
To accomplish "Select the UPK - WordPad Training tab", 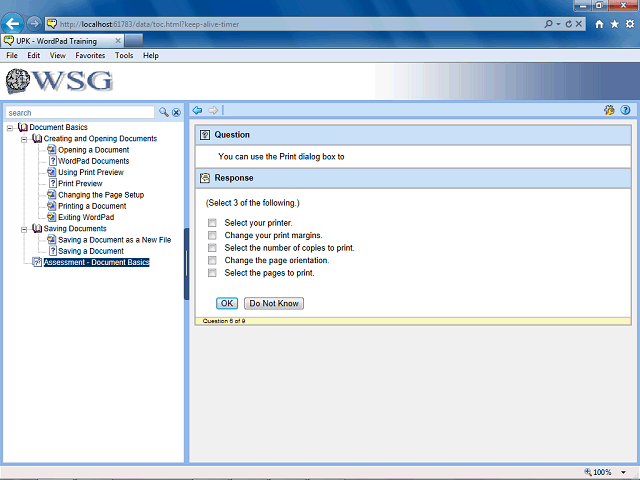I will [x=62, y=41].
